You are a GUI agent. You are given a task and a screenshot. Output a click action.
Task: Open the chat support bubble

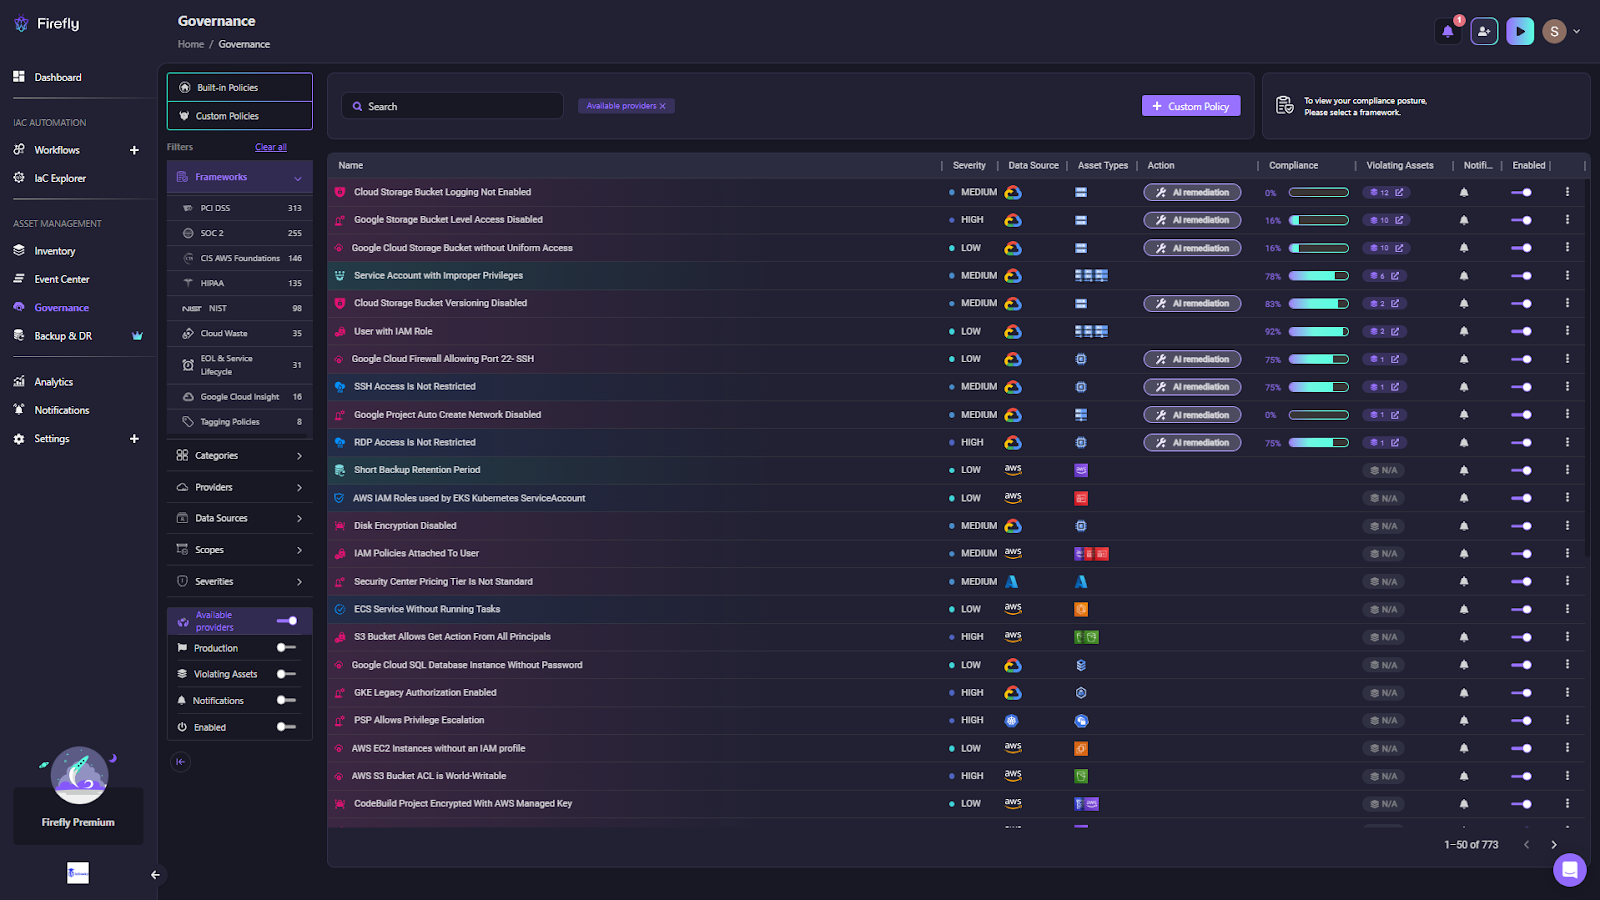(1569, 869)
